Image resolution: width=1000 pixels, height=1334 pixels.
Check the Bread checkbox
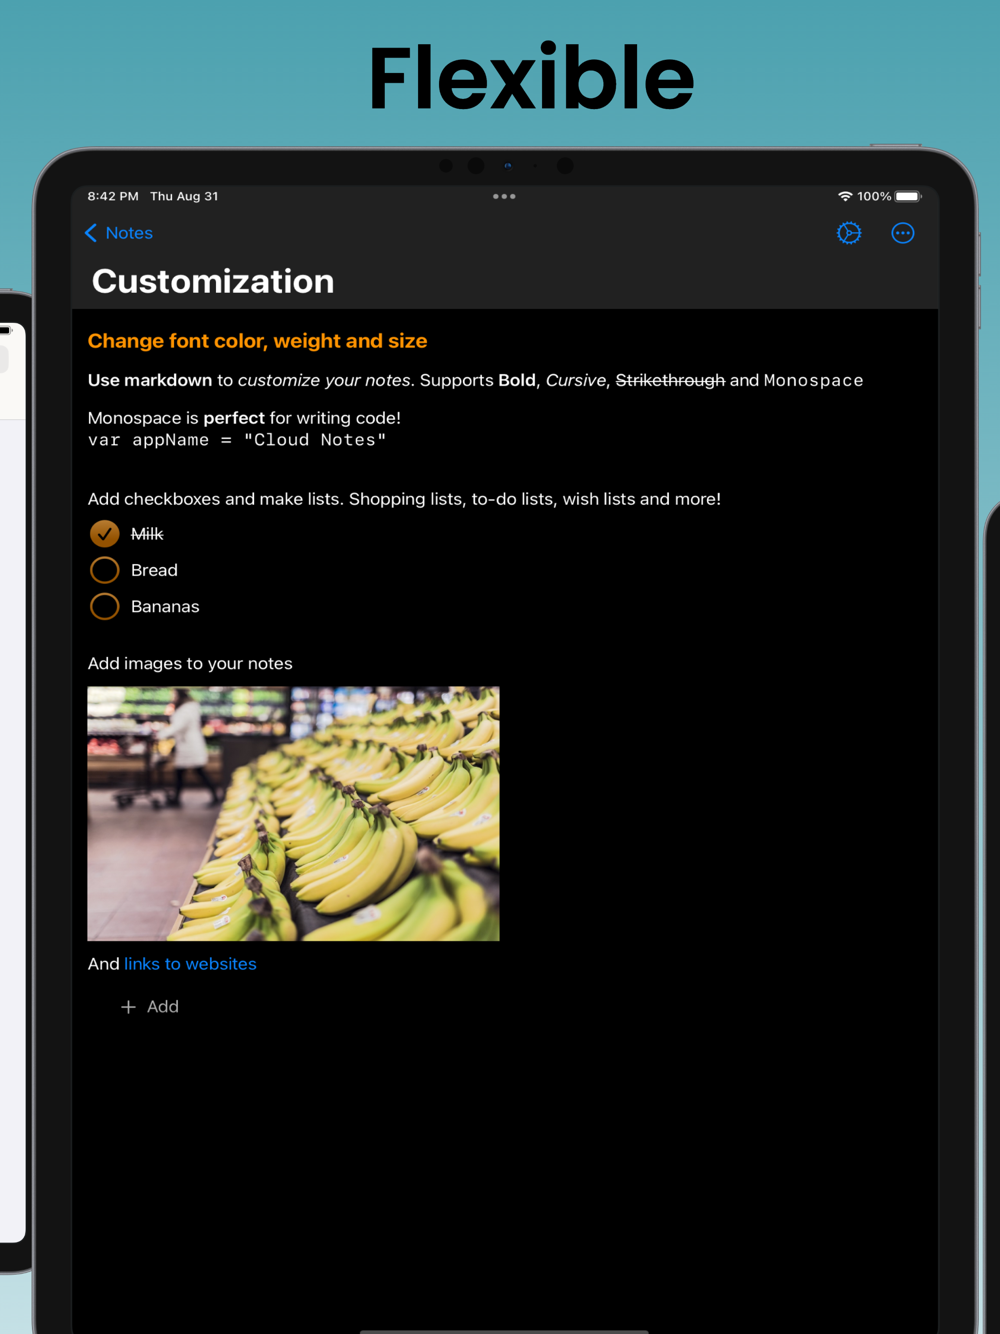104,570
